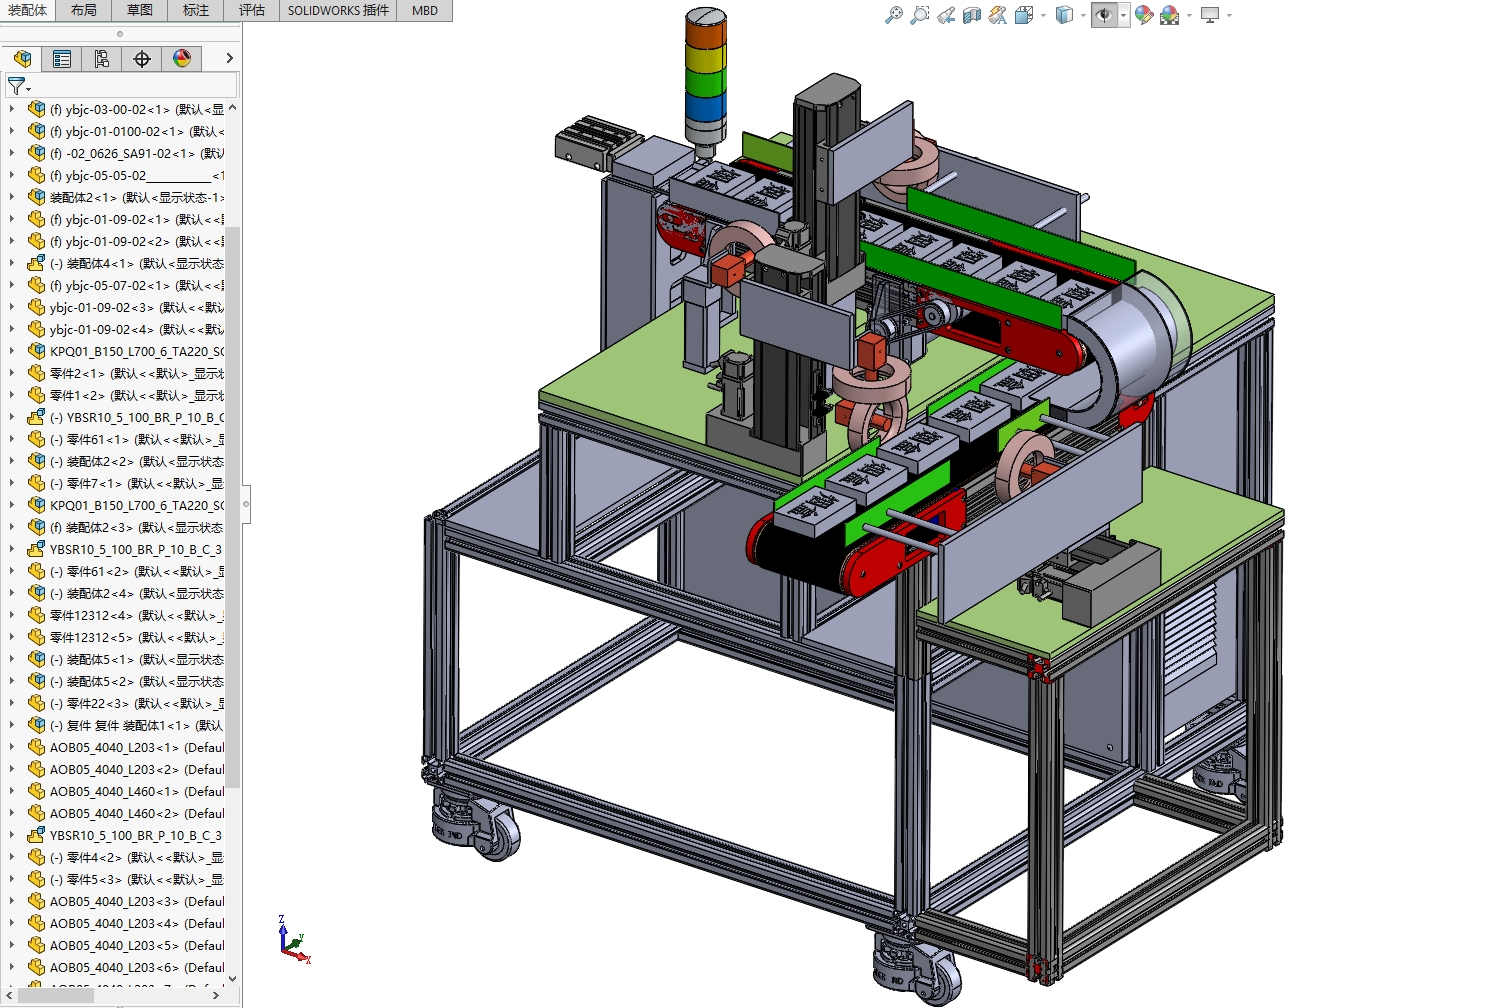Image resolution: width=1490 pixels, height=1008 pixels.
Task: Open the 标注 ribbon tab
Action: pos(196,10)
